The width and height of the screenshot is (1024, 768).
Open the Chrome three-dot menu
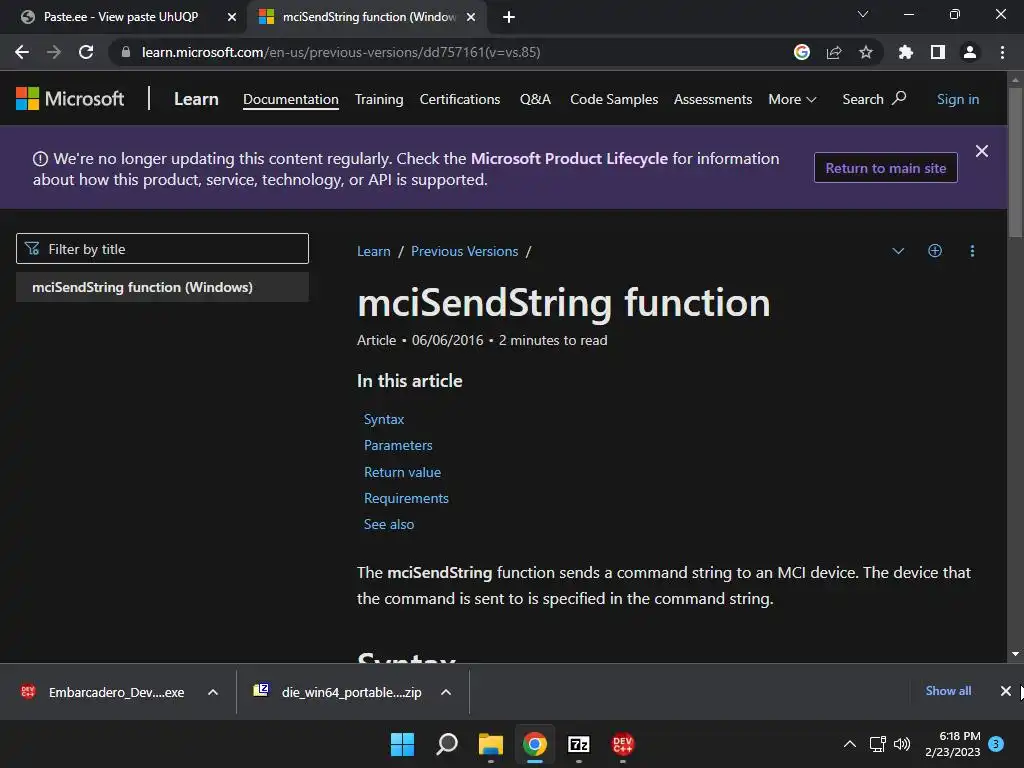[x=1002, y=52]
